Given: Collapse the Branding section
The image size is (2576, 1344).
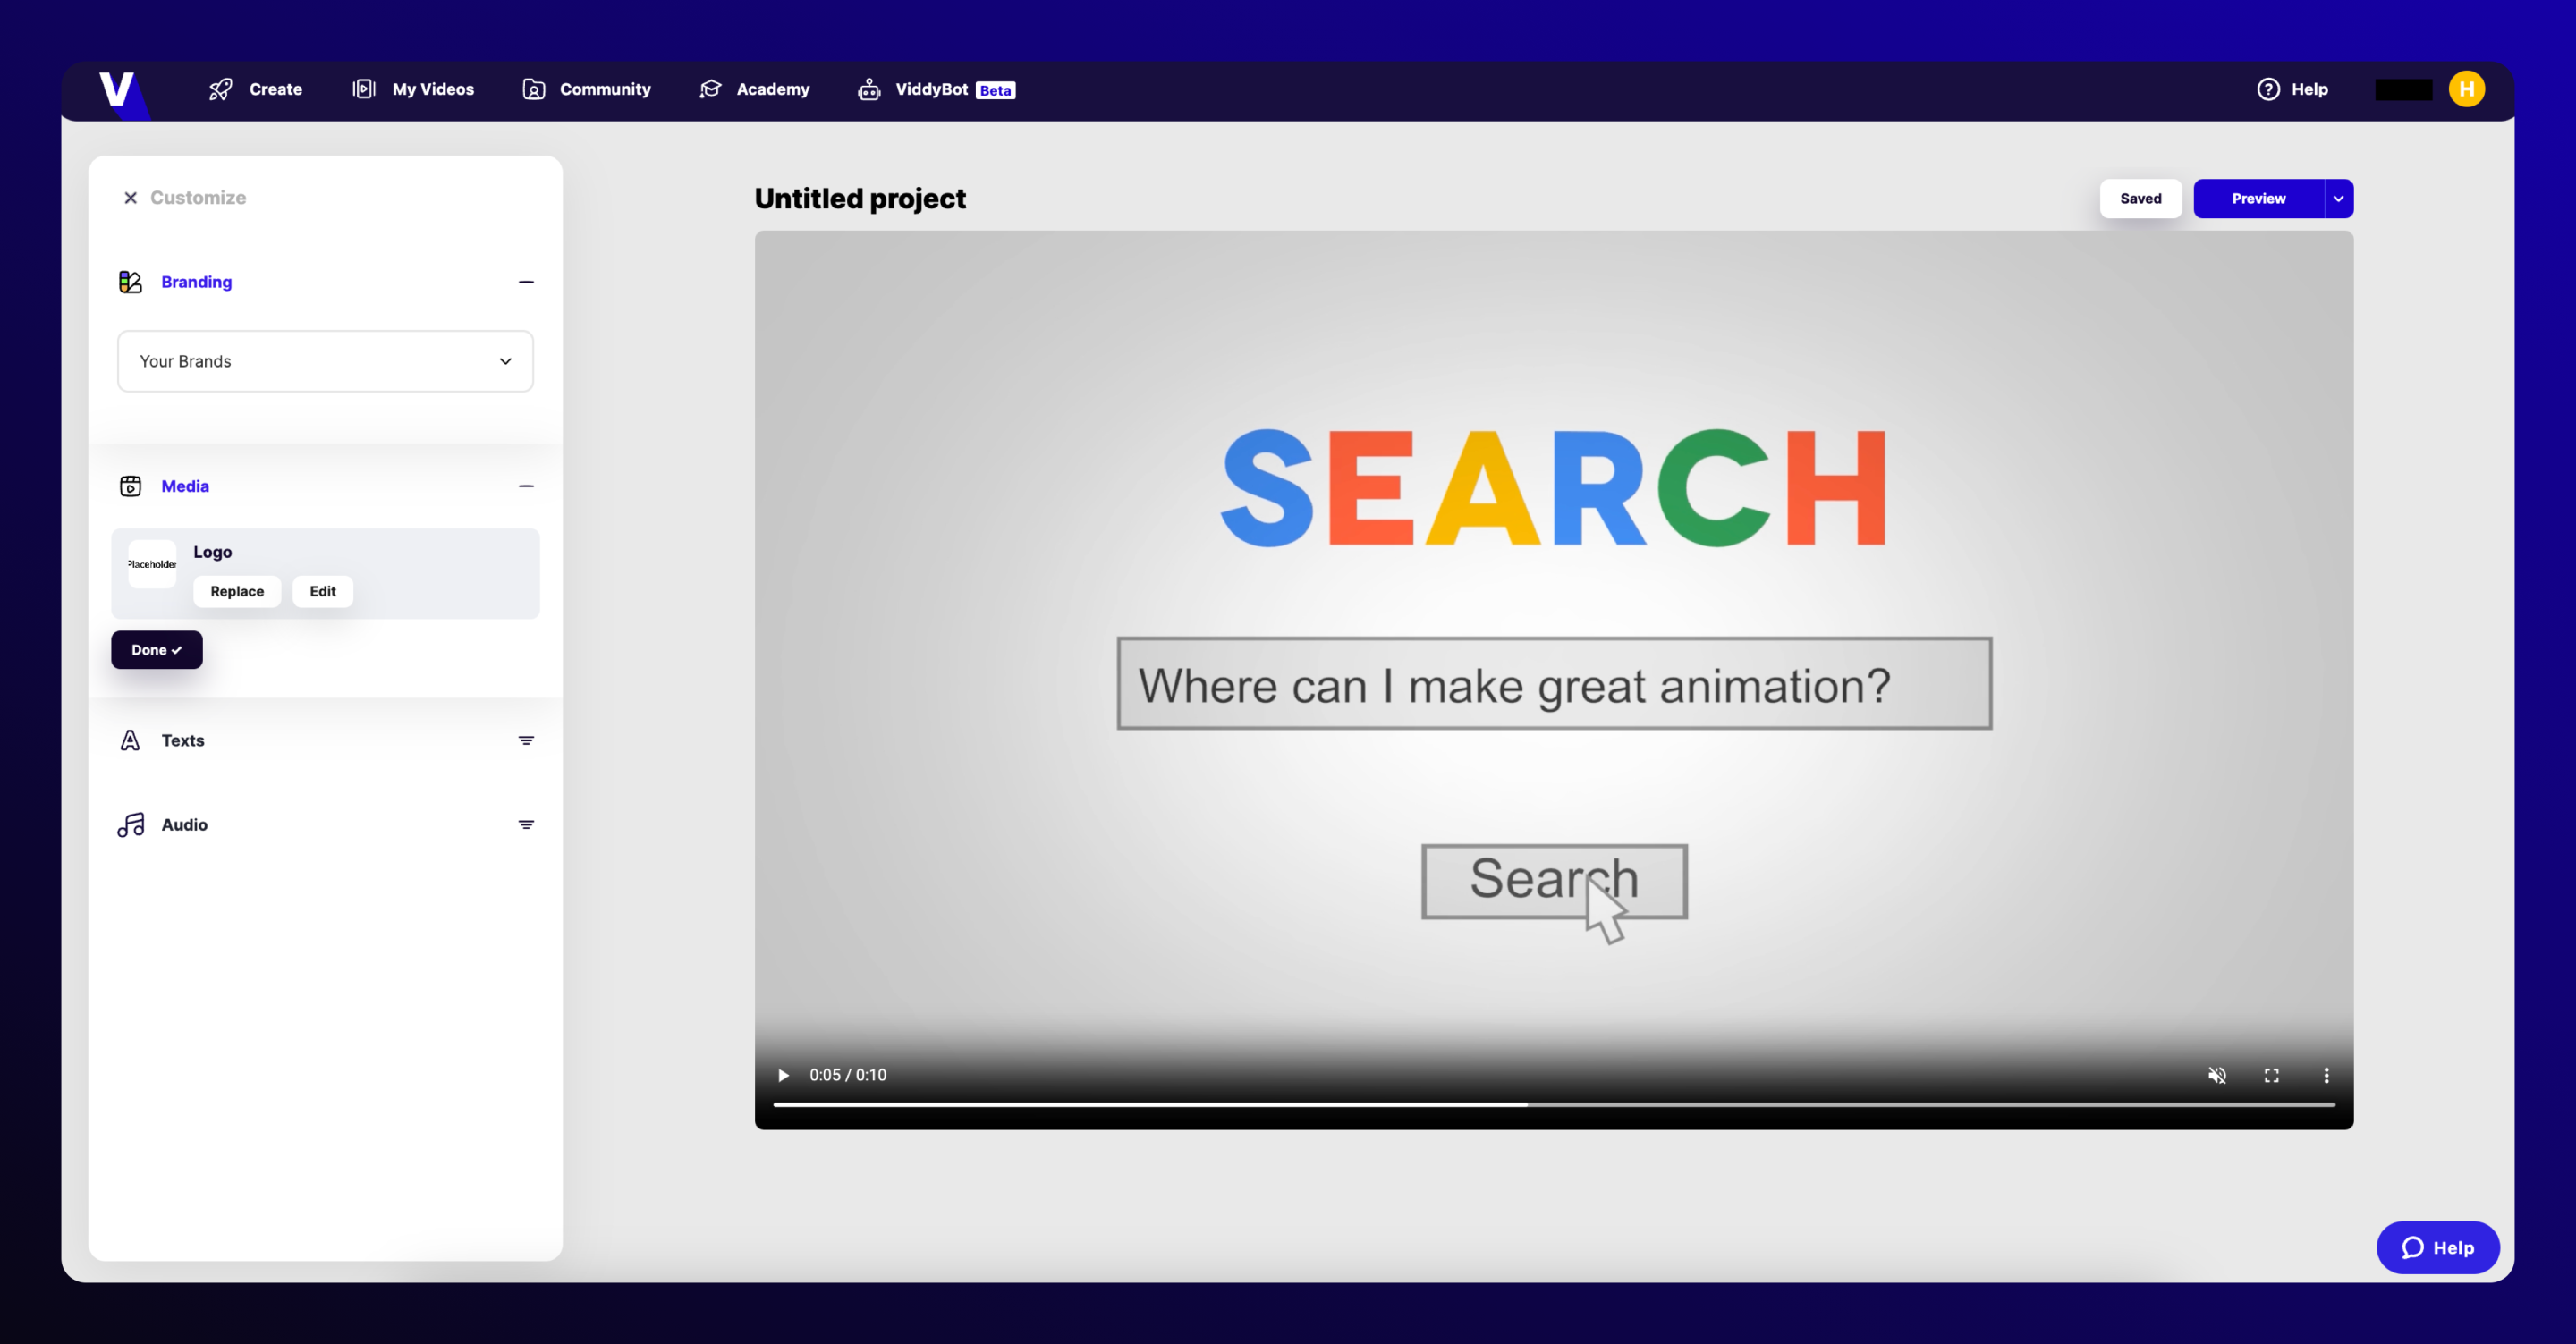Looking at the screenshot, I should pos(526,282).
